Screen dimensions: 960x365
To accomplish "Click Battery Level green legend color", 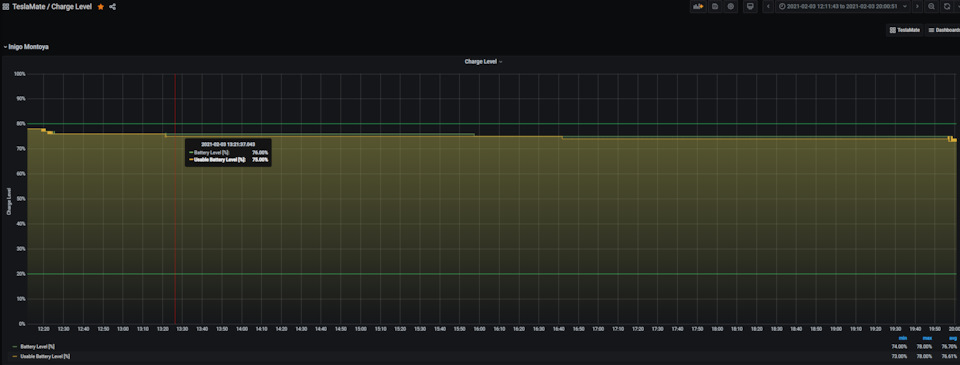I will [15, 347].
